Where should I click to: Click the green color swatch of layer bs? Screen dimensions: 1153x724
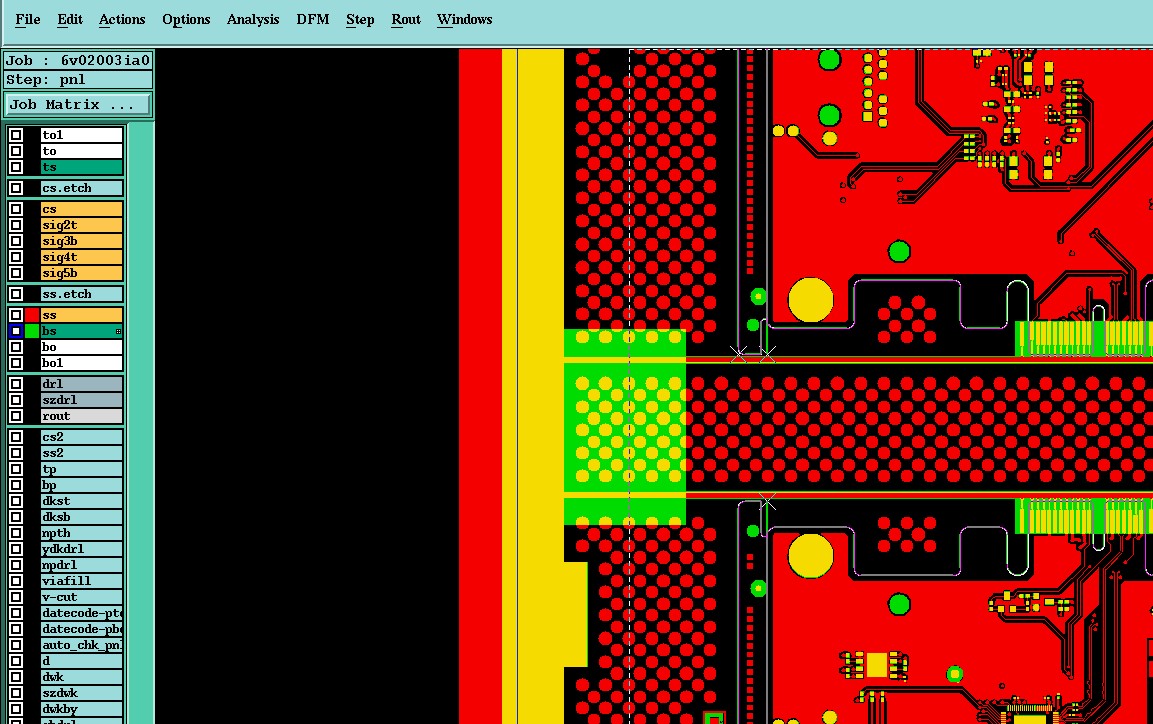coord(32,331)
